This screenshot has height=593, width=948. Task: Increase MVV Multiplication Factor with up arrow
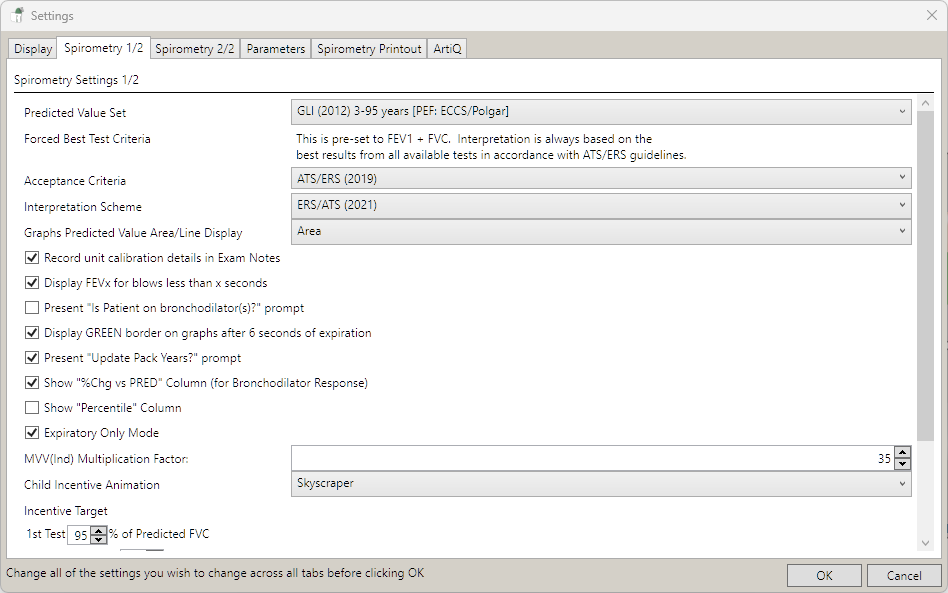click(903, 453)
